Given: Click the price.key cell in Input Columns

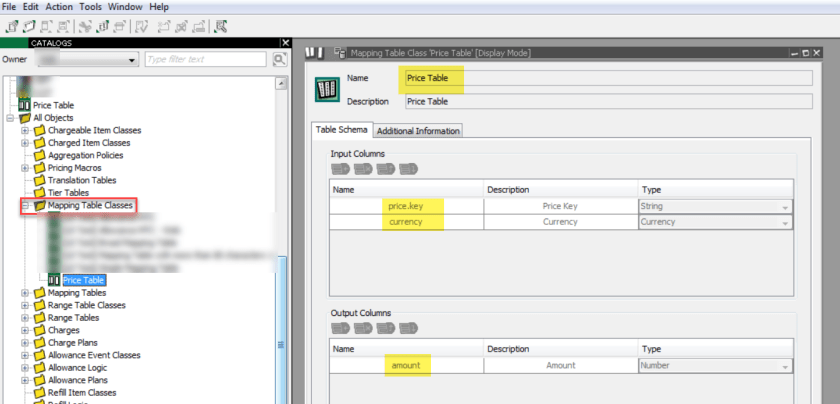Looking at the screenshot, I should click(x=407, y=206).
